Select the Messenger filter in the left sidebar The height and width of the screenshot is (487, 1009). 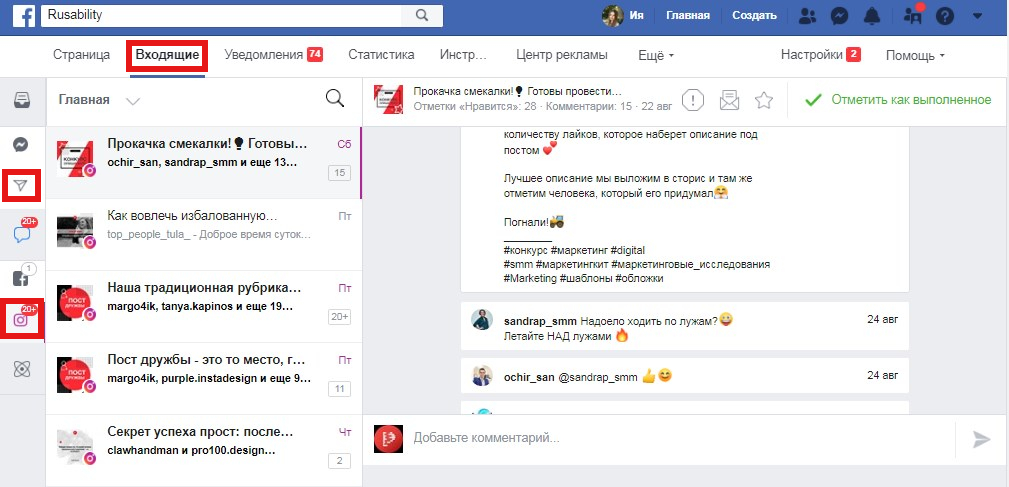21,145
